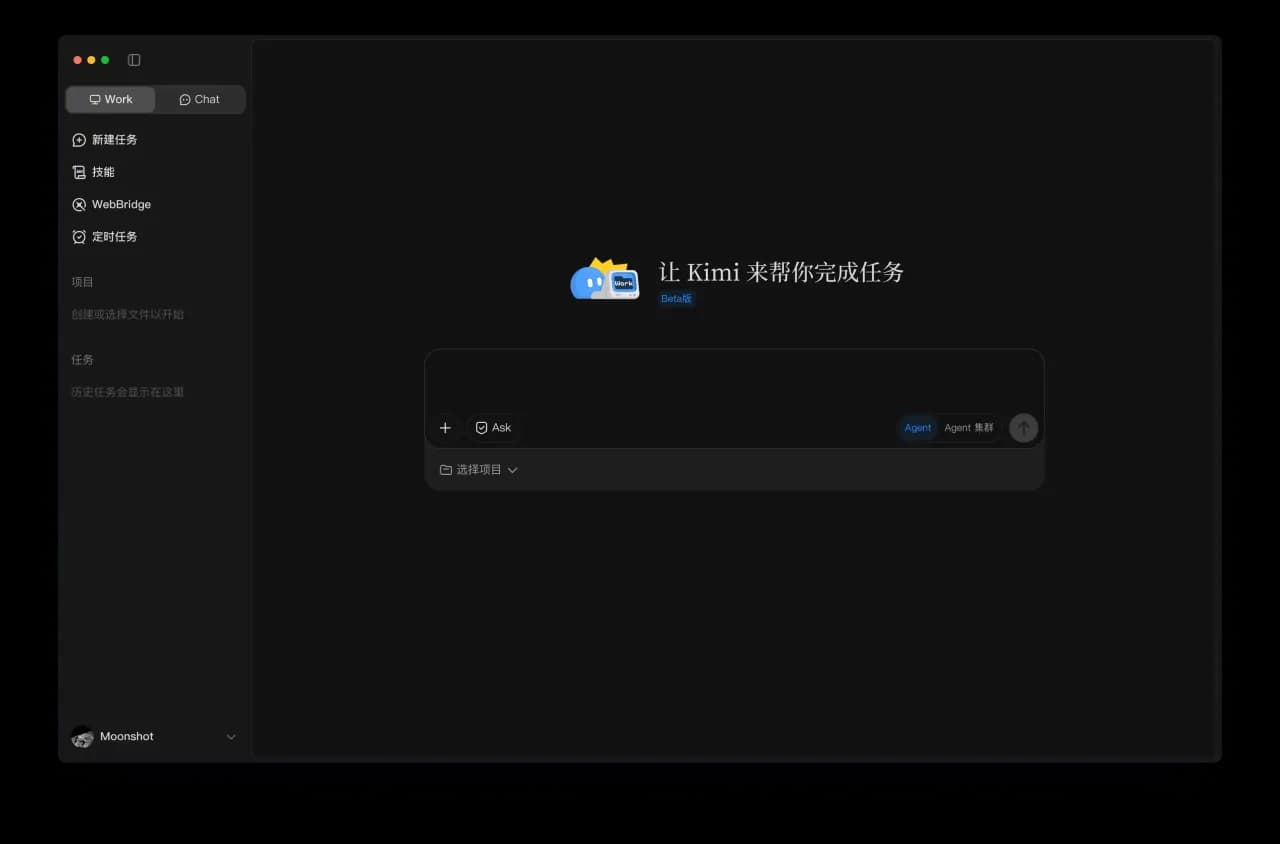Click the 项目 section heading
1280x844 pixels.
click(82, 282)
